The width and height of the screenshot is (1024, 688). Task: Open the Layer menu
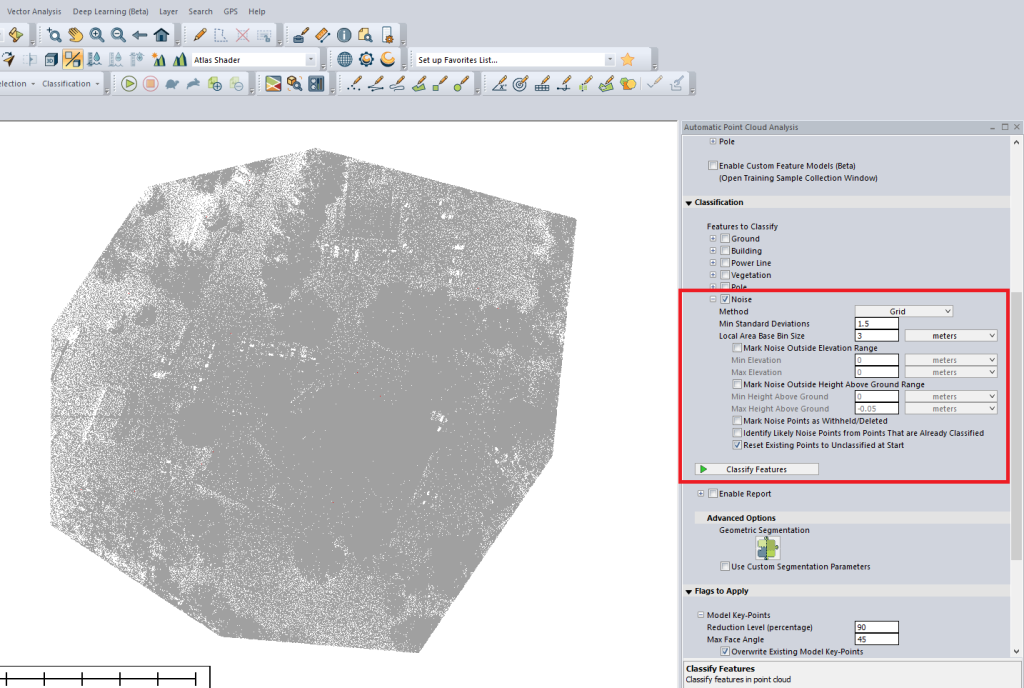click(x=168, y=11)
